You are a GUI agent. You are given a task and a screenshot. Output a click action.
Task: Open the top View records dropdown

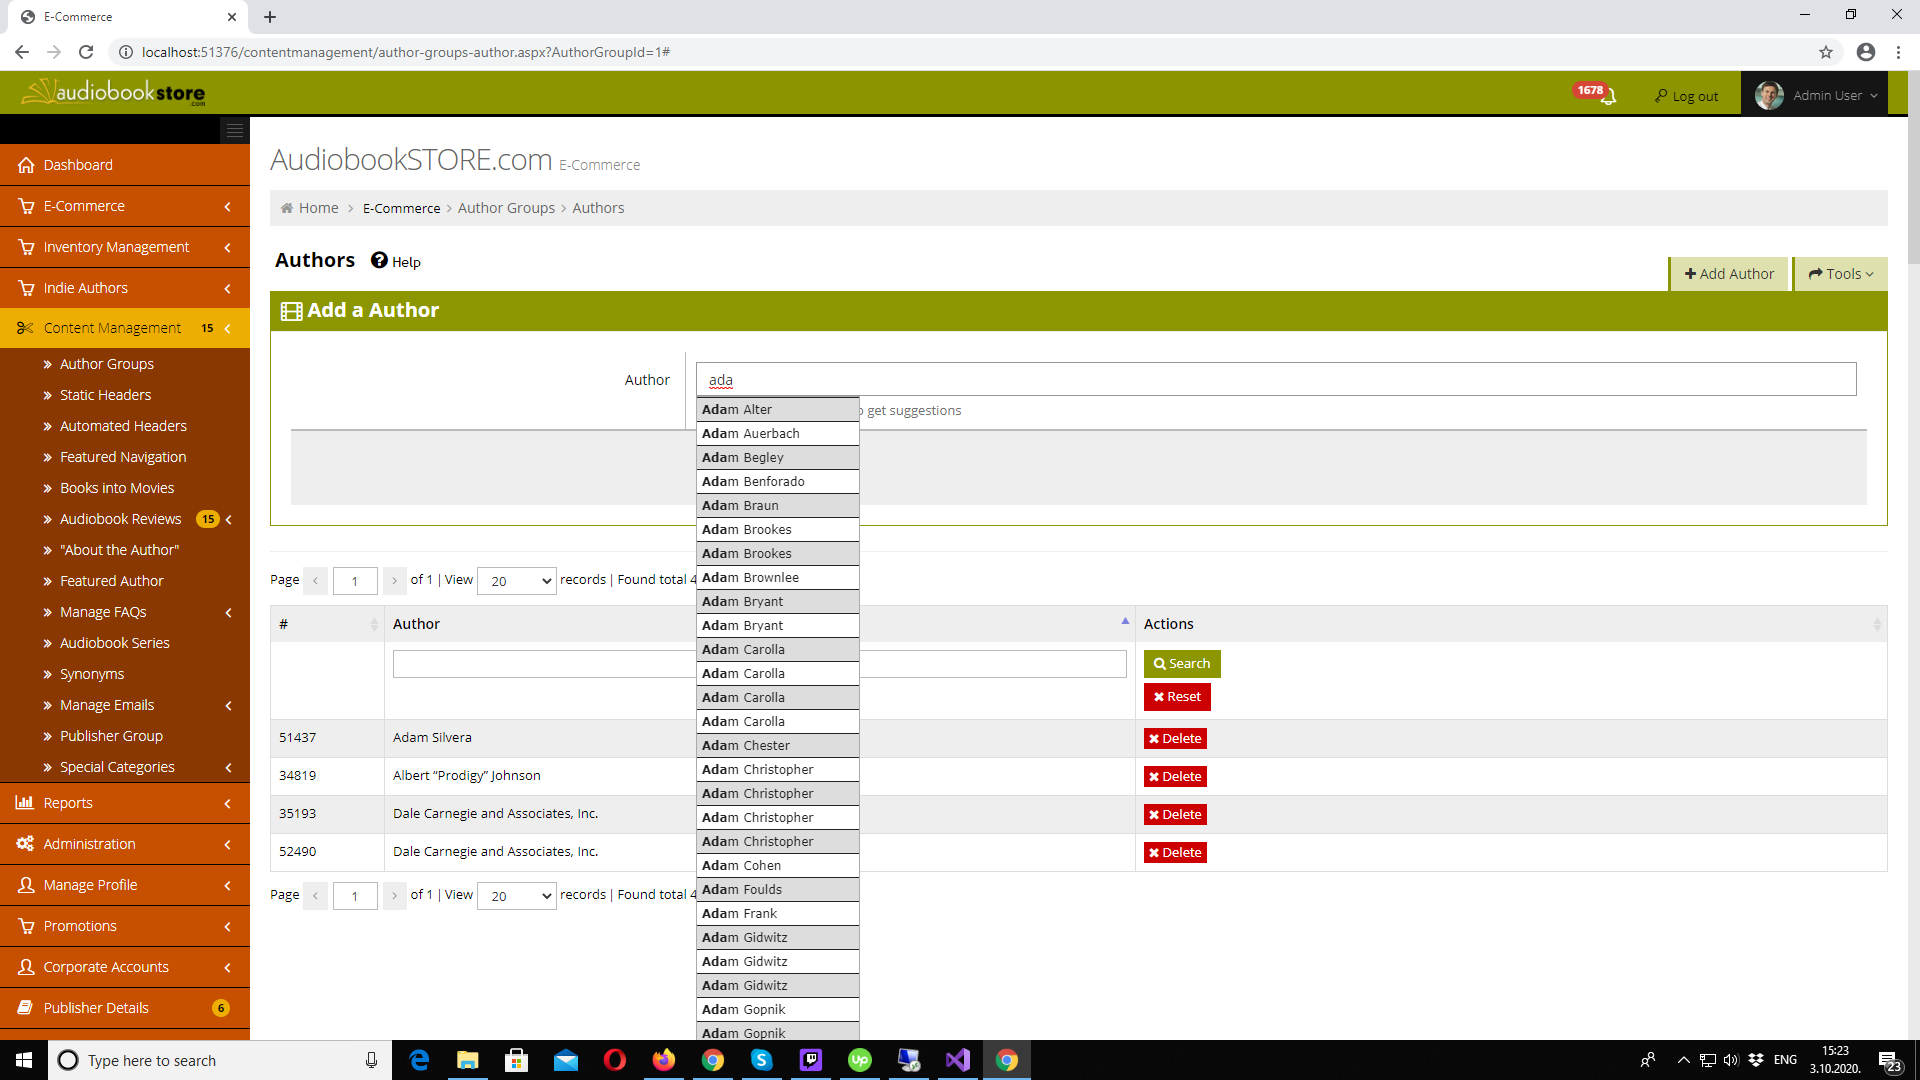517,581
